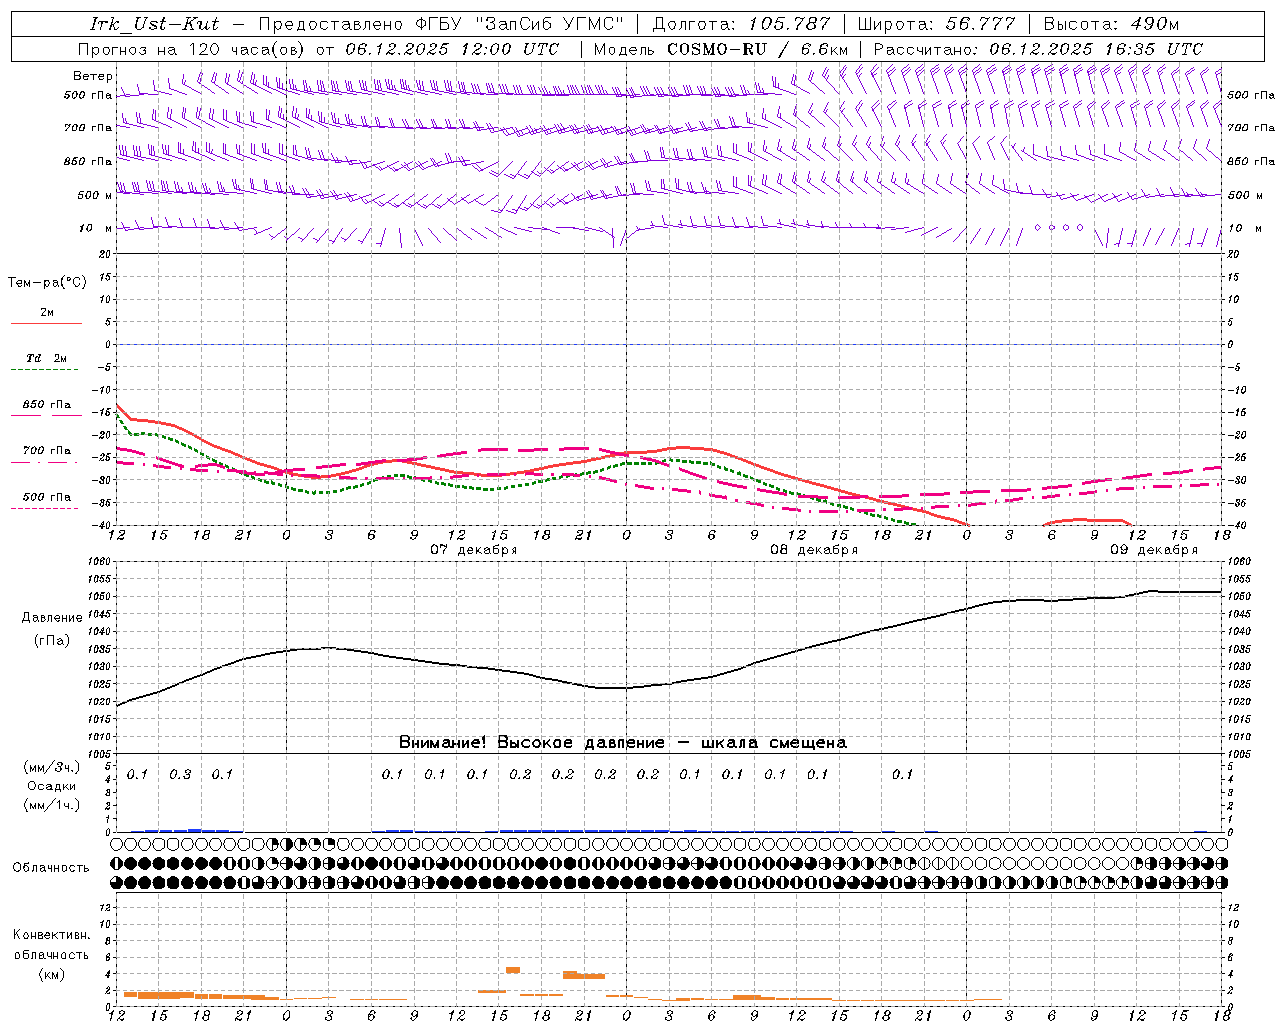This screenshot has height=1024, width=1280.
Task: Click the Давление pressure panel label
Action: click(x=52, y=618)
